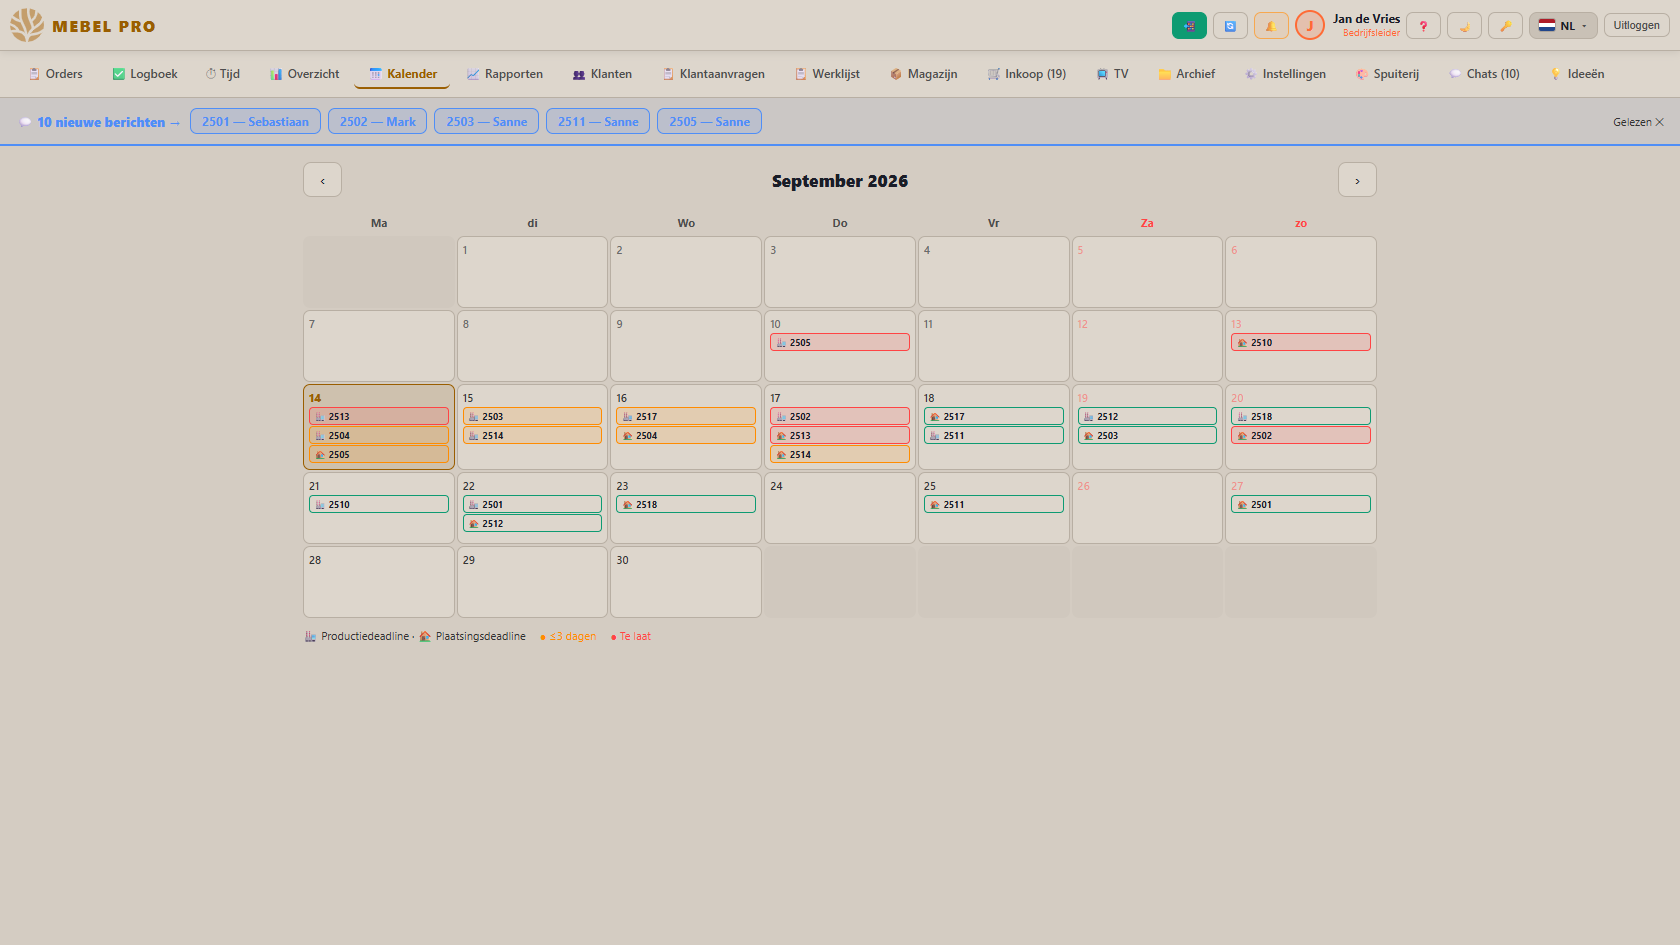
Task: Dismiss messages with Gelezen ×
Action: (1638, 122)
